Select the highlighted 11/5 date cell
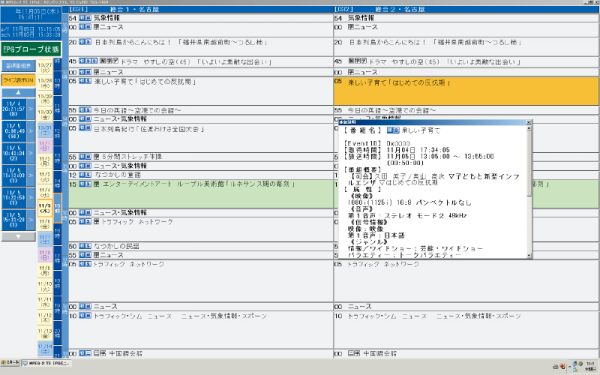Image resolution: width=600 pixels, height=375 pixels. pyautogui.click(x=45, y=208)
